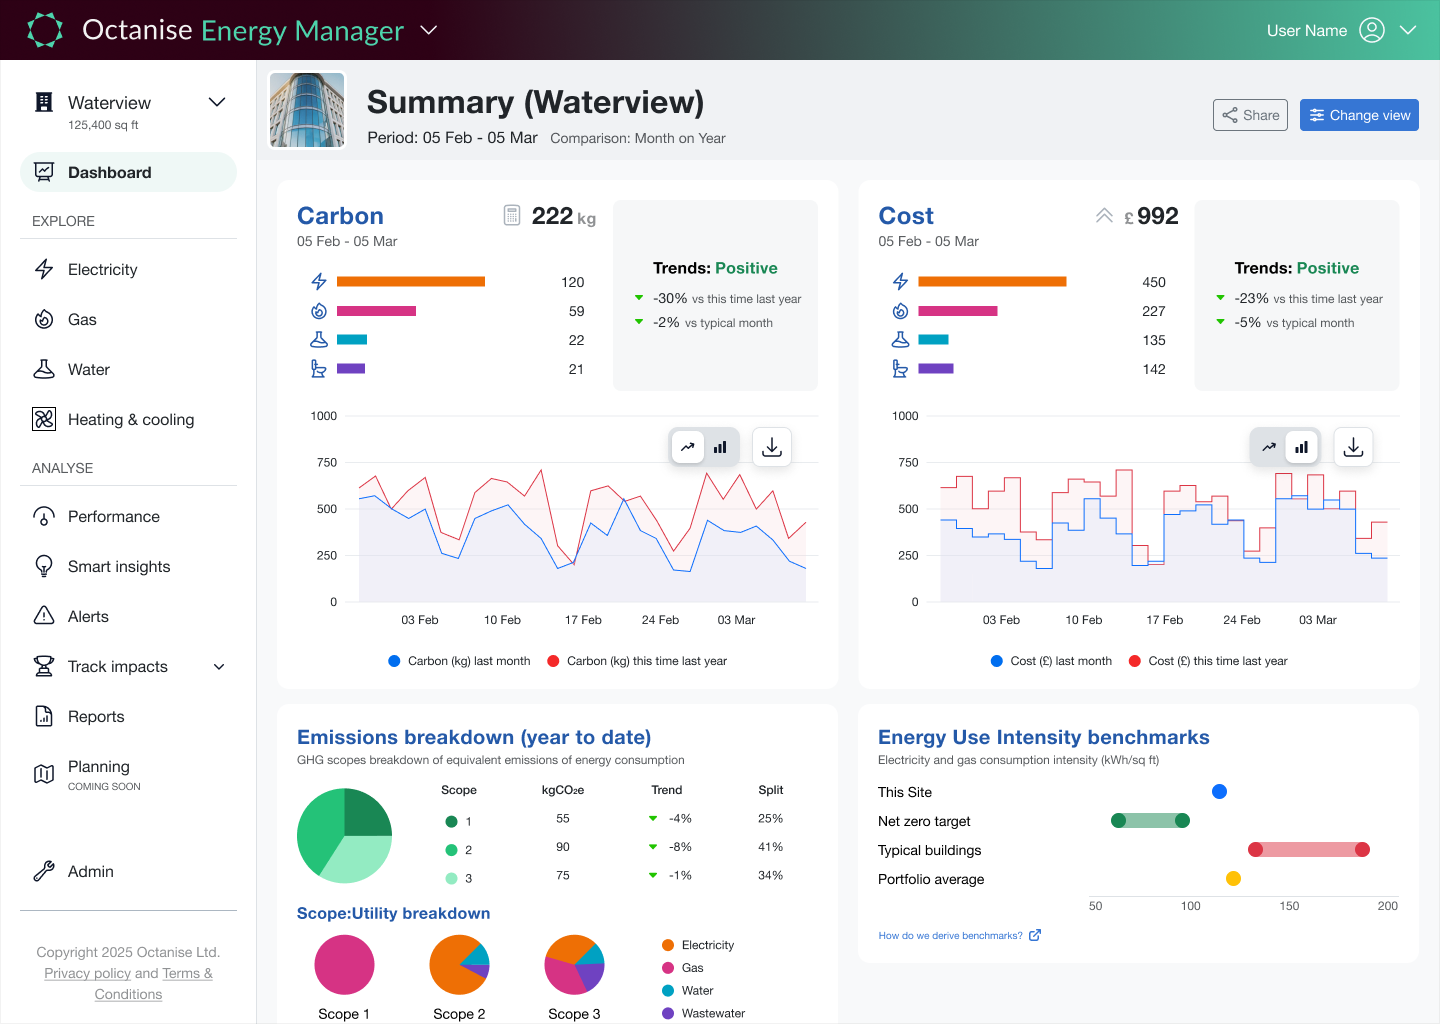Click the User Name label
Screen dimensions: 1440x1024
click(x=1307, y=30)
